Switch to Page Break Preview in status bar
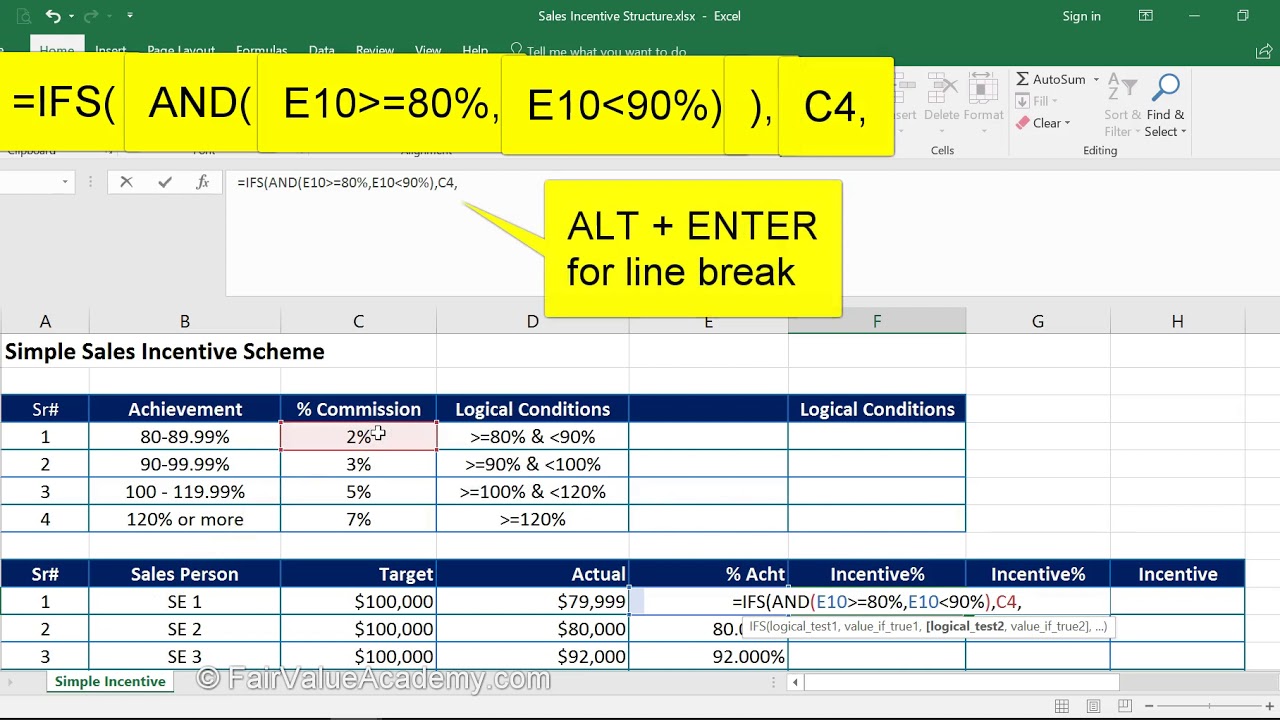 tap(1124, 706)
